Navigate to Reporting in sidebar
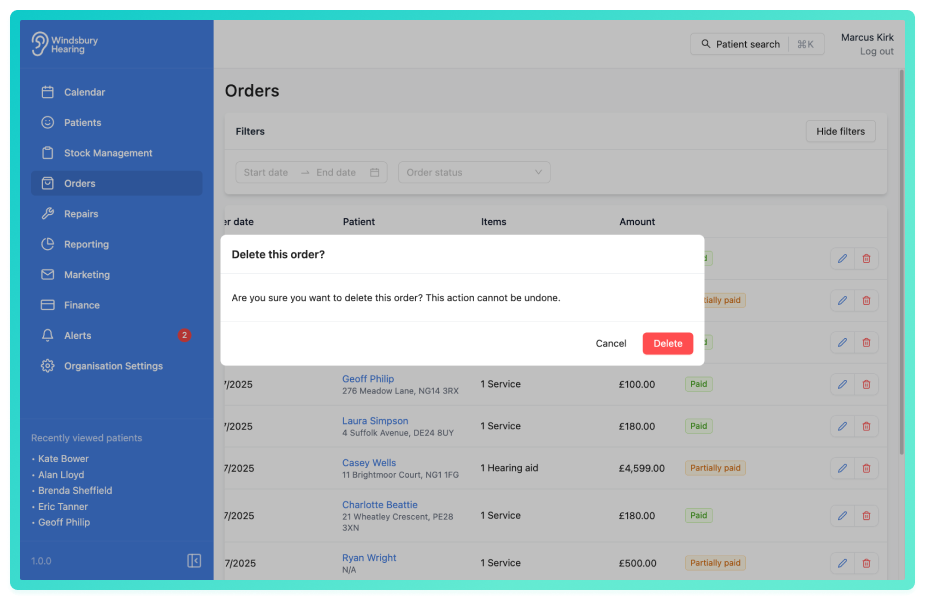This screenshot has width=925, height=600. pos(116,244)
